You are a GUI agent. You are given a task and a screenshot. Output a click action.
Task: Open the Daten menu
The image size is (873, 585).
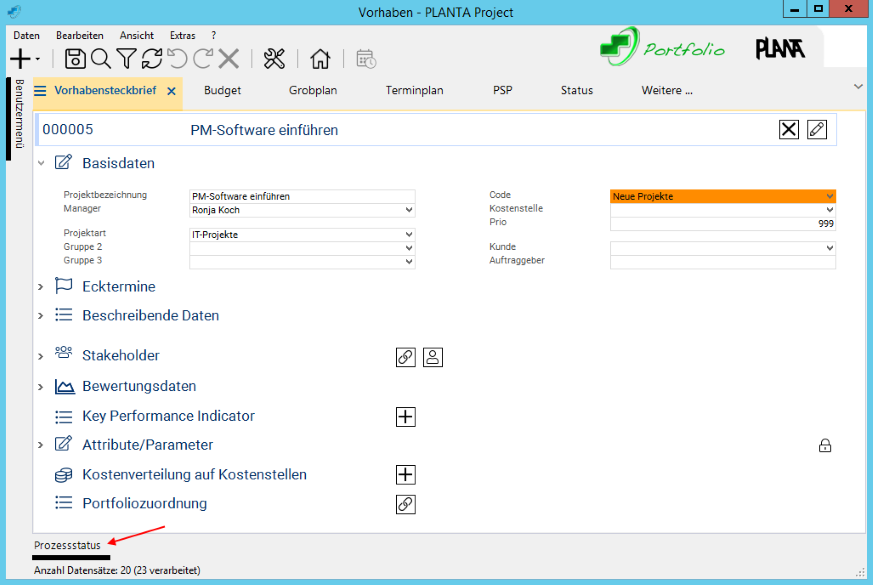(26, 35)
